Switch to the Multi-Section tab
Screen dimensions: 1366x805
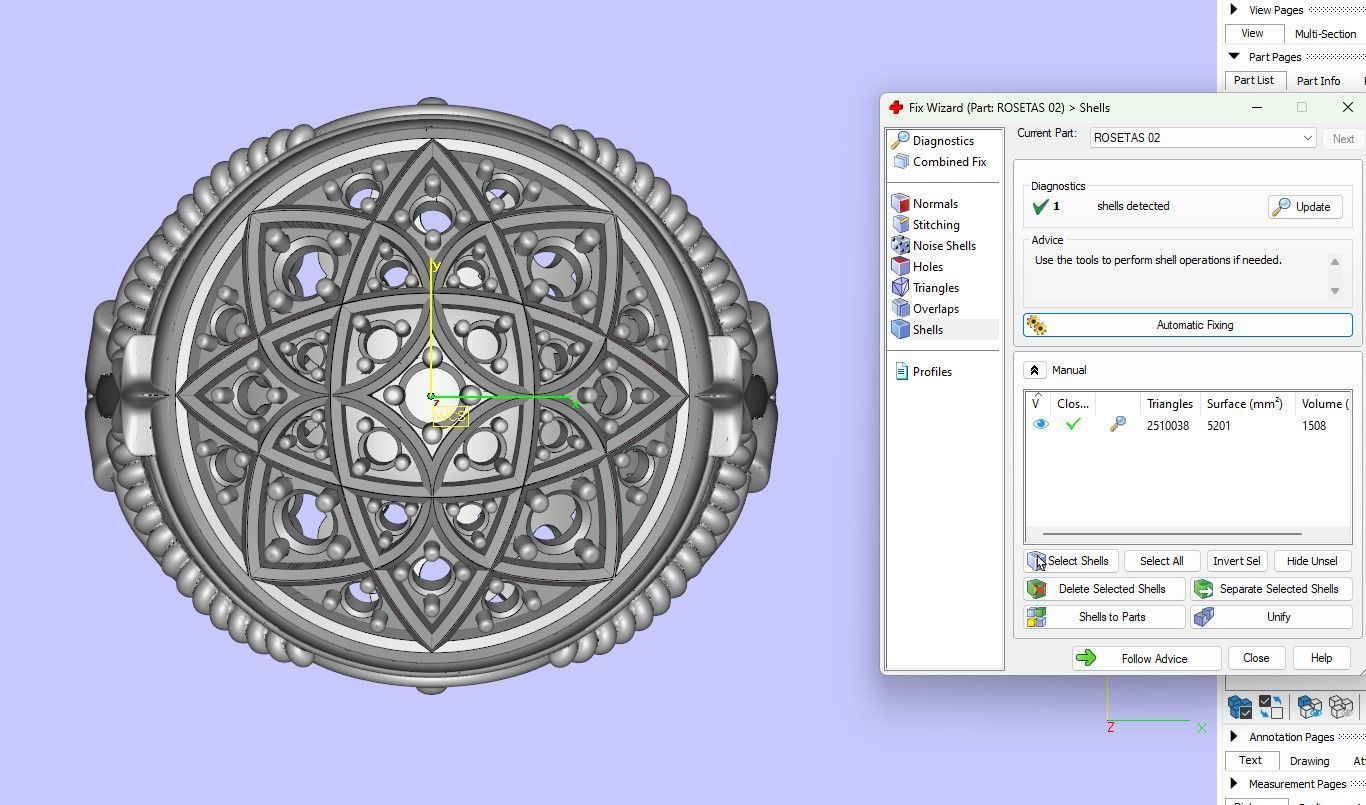[x=1325, y=34]
